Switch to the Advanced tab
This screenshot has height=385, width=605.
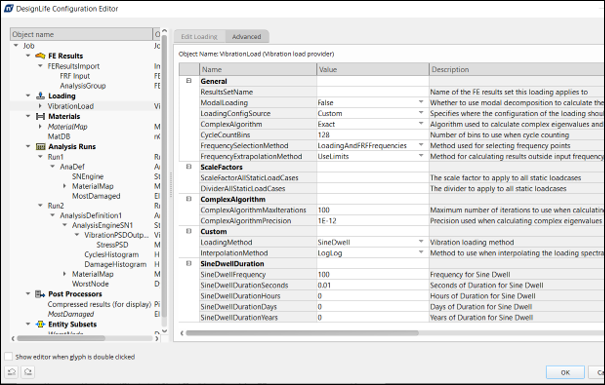247,37
